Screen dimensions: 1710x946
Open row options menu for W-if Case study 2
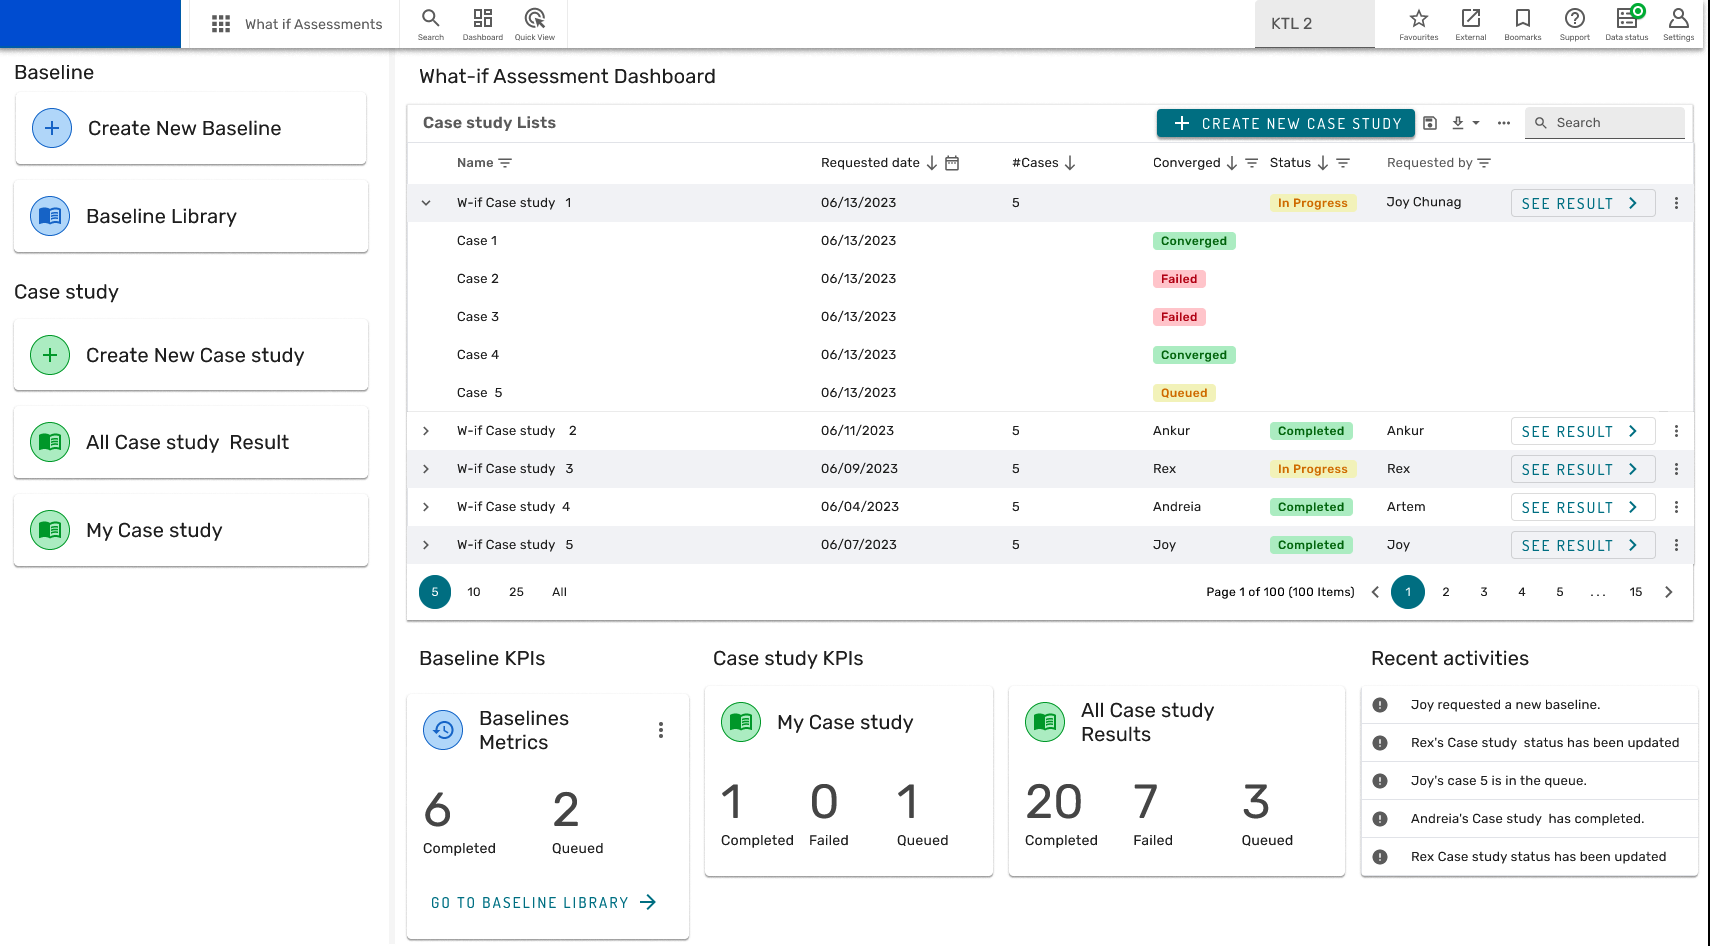coord(1676,431)
